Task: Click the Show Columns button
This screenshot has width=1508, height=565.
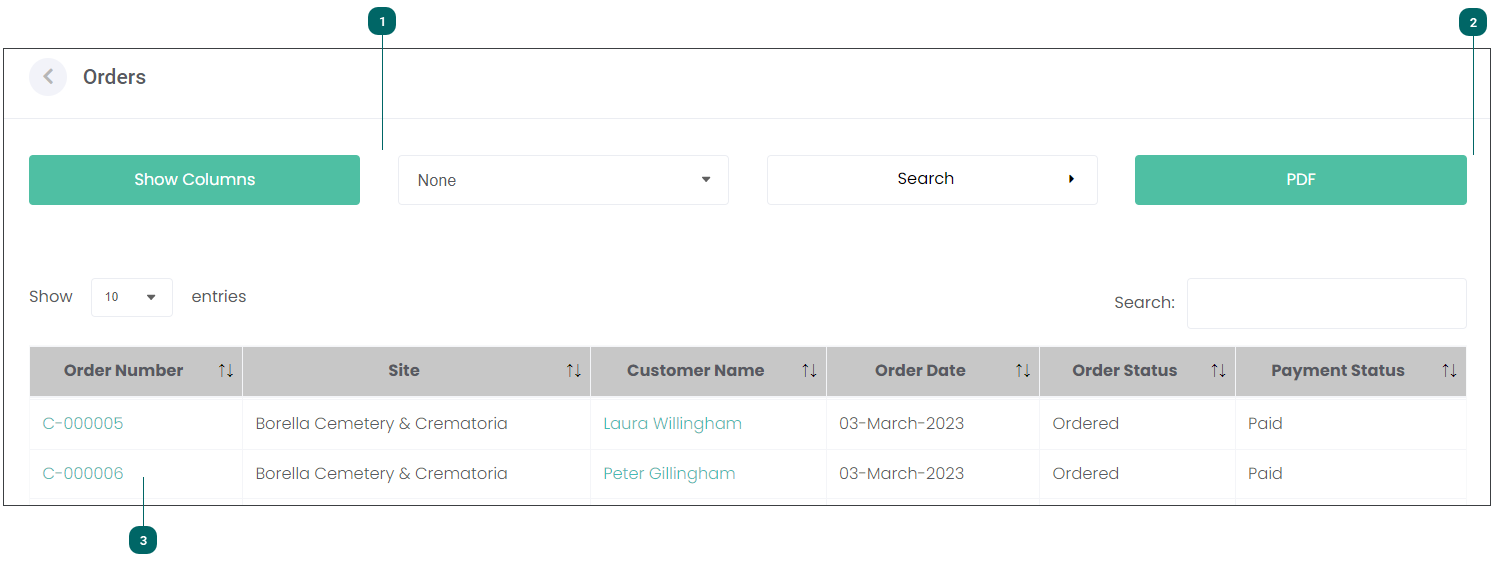Action: (194, 180)
